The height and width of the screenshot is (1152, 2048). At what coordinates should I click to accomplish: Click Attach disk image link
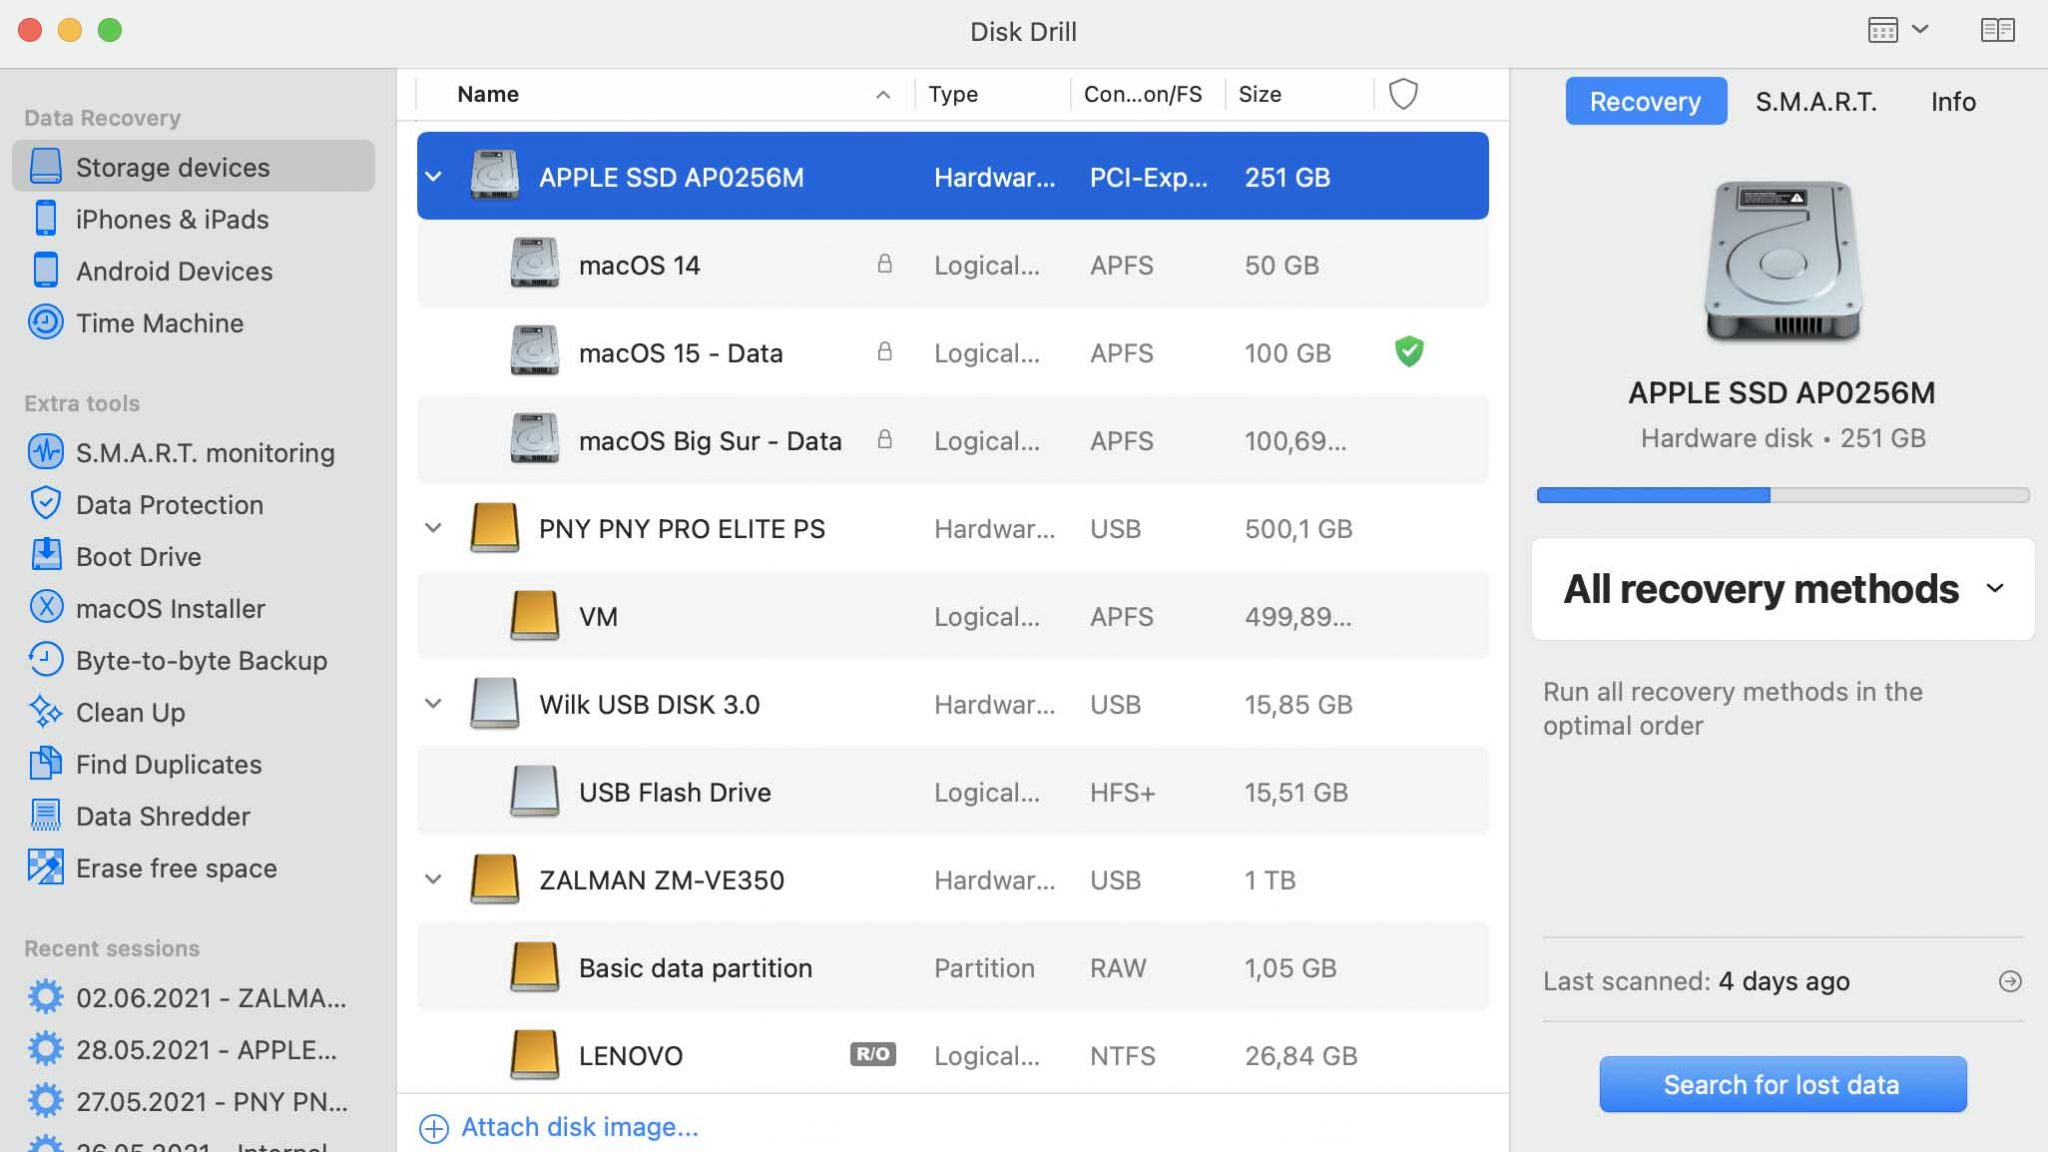578,1126
